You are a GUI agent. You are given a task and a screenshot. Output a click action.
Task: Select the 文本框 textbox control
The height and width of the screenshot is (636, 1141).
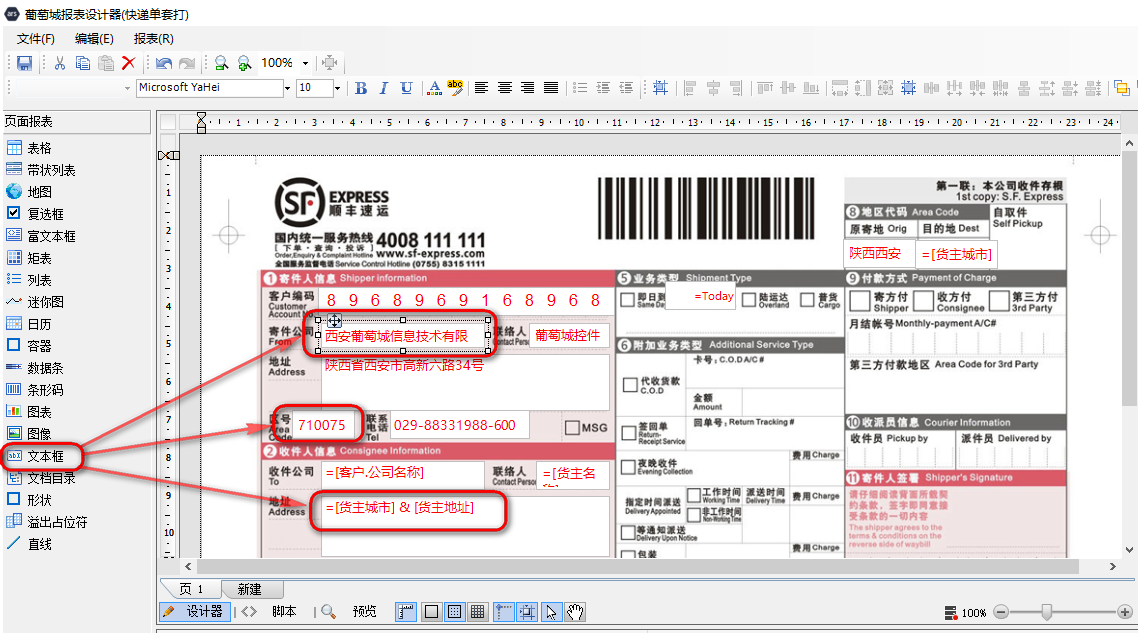pyautogui.click(x=36, y=456)
